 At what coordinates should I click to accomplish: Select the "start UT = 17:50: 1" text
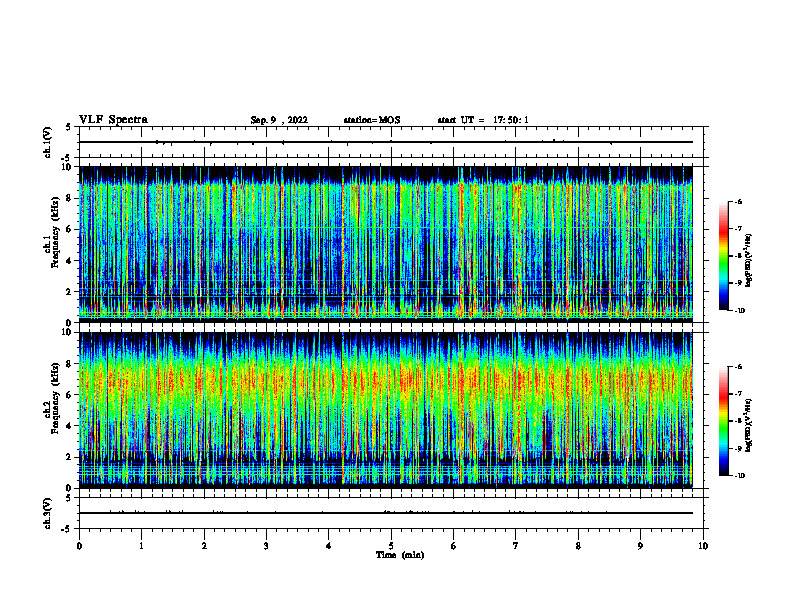click(483, 120)
